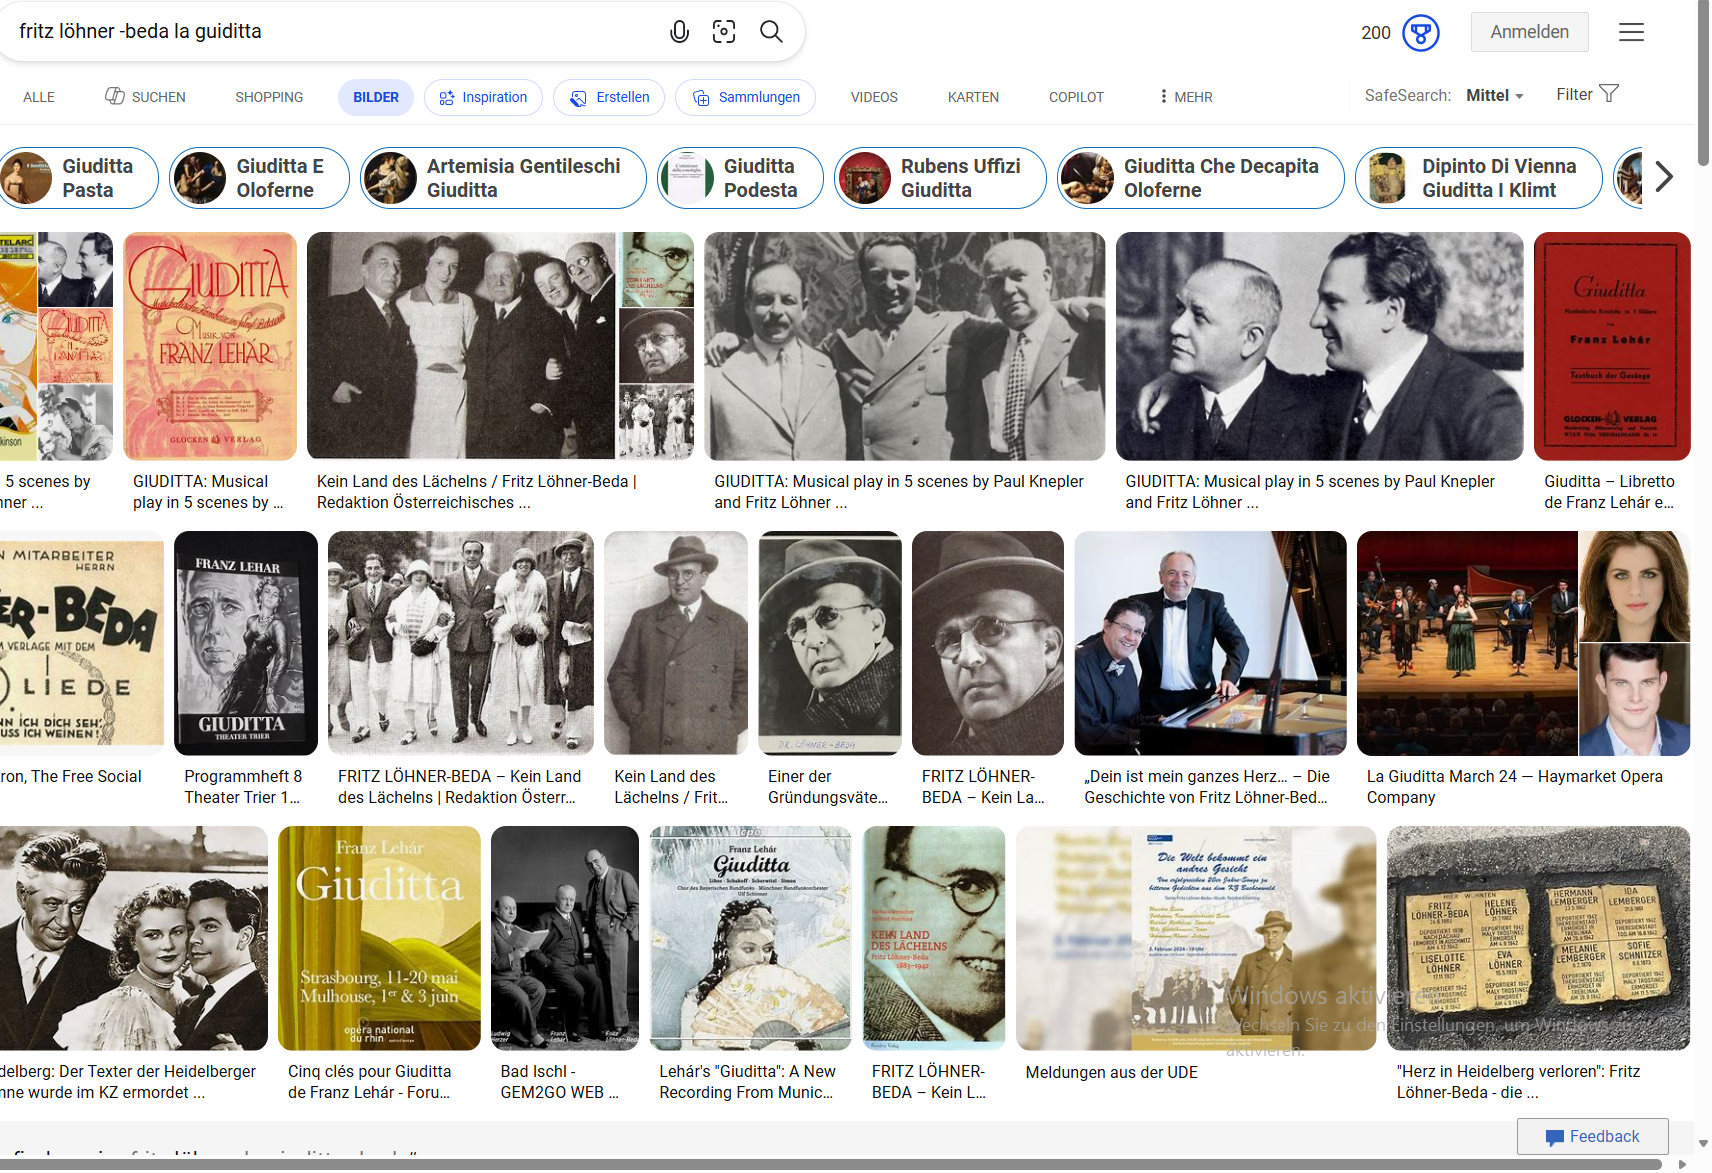Viewport: 1712px width, 1173px height.
Task: Open the Kein Land des Lächelns book cover
Action: click(x=934, y=938)
